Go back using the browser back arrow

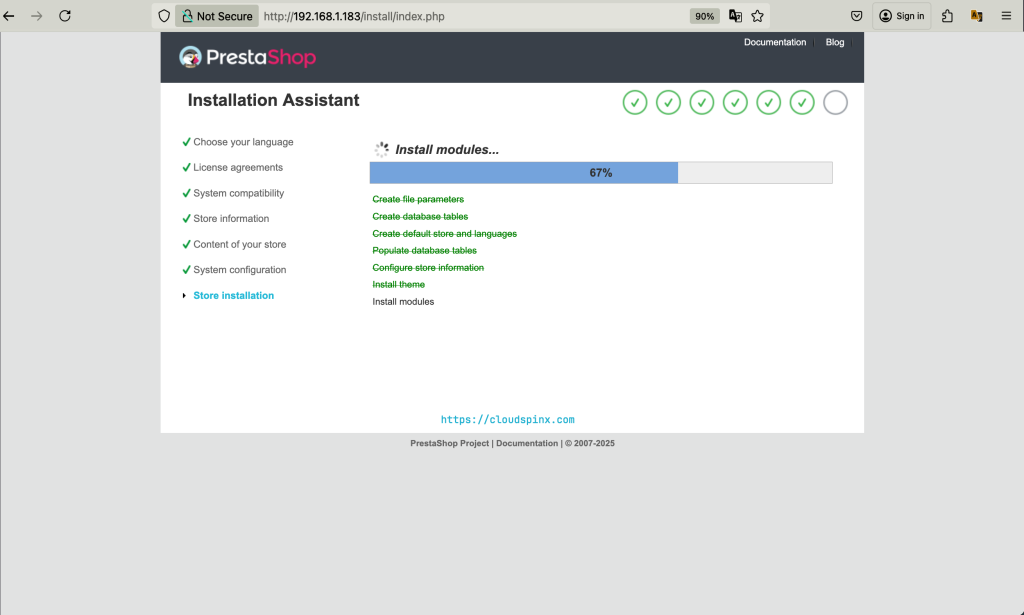click(9, 16)
